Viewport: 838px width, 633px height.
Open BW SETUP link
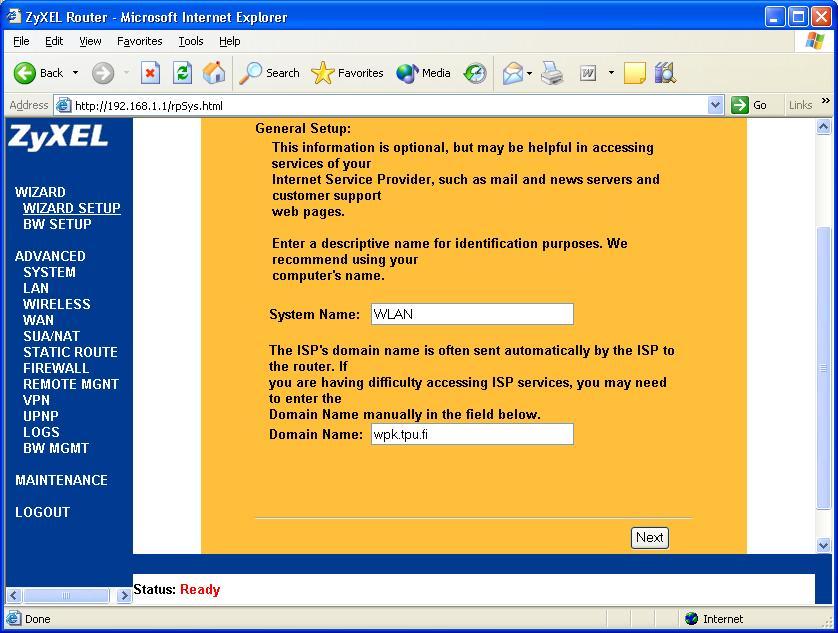[x=57, y=224]
